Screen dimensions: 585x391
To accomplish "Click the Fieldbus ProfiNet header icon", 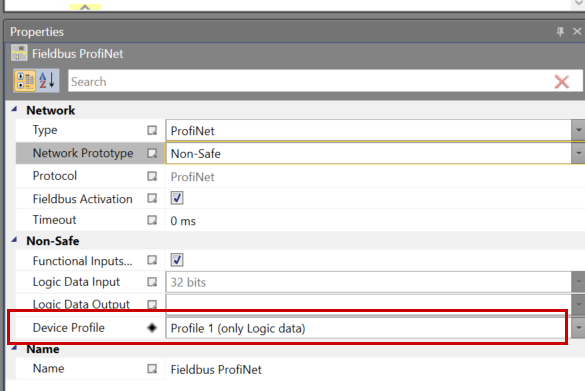I will pos(19,53).
